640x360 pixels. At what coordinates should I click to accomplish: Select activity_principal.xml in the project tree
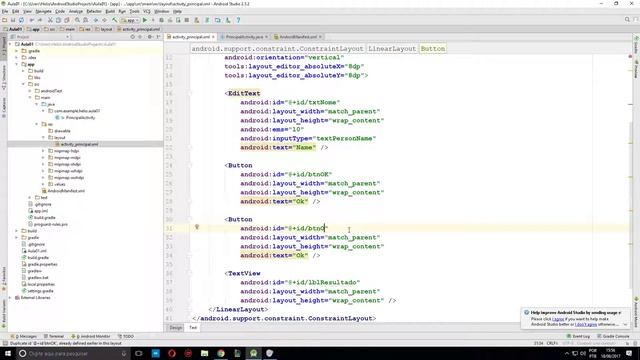(79, 144)
